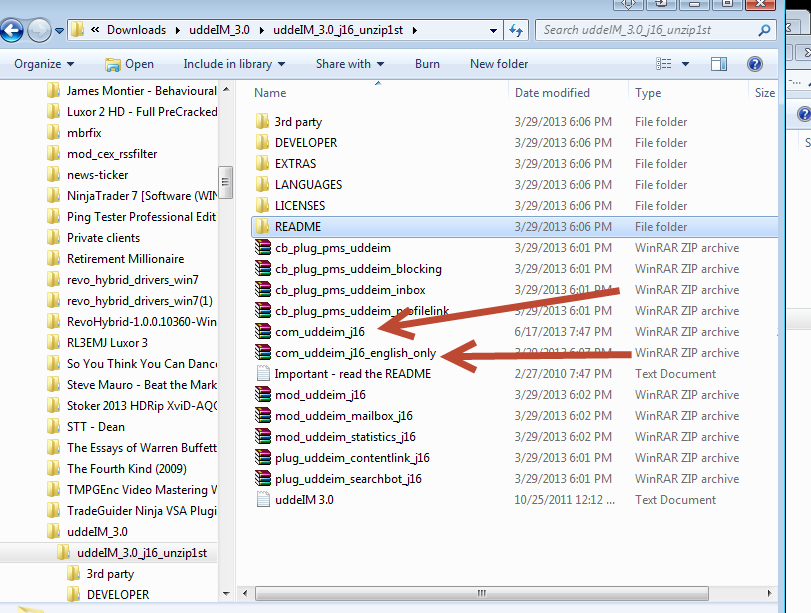811x613 pixels.
Task: Select the mod_uddeim_mailbox_j16 archive icon
Action: (263, 416)
